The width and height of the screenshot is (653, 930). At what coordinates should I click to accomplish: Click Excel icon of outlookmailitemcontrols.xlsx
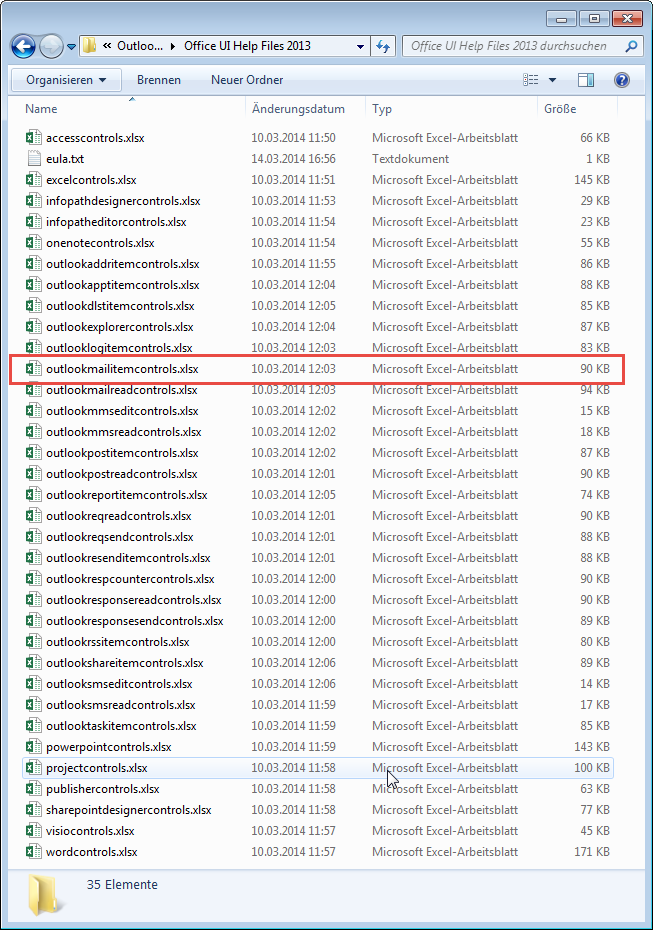coord(34,369)
